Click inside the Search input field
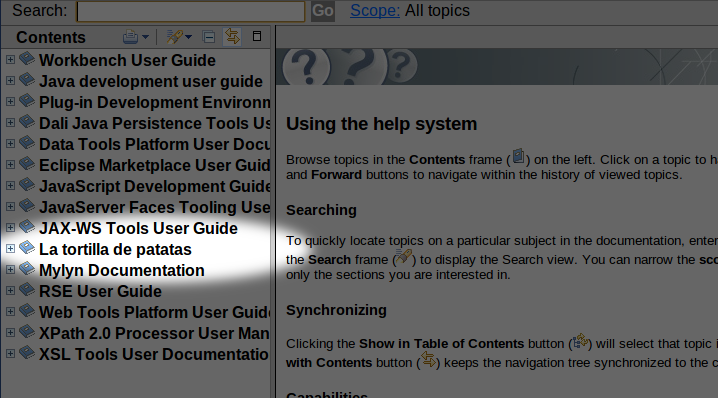 tap(191, 11)
